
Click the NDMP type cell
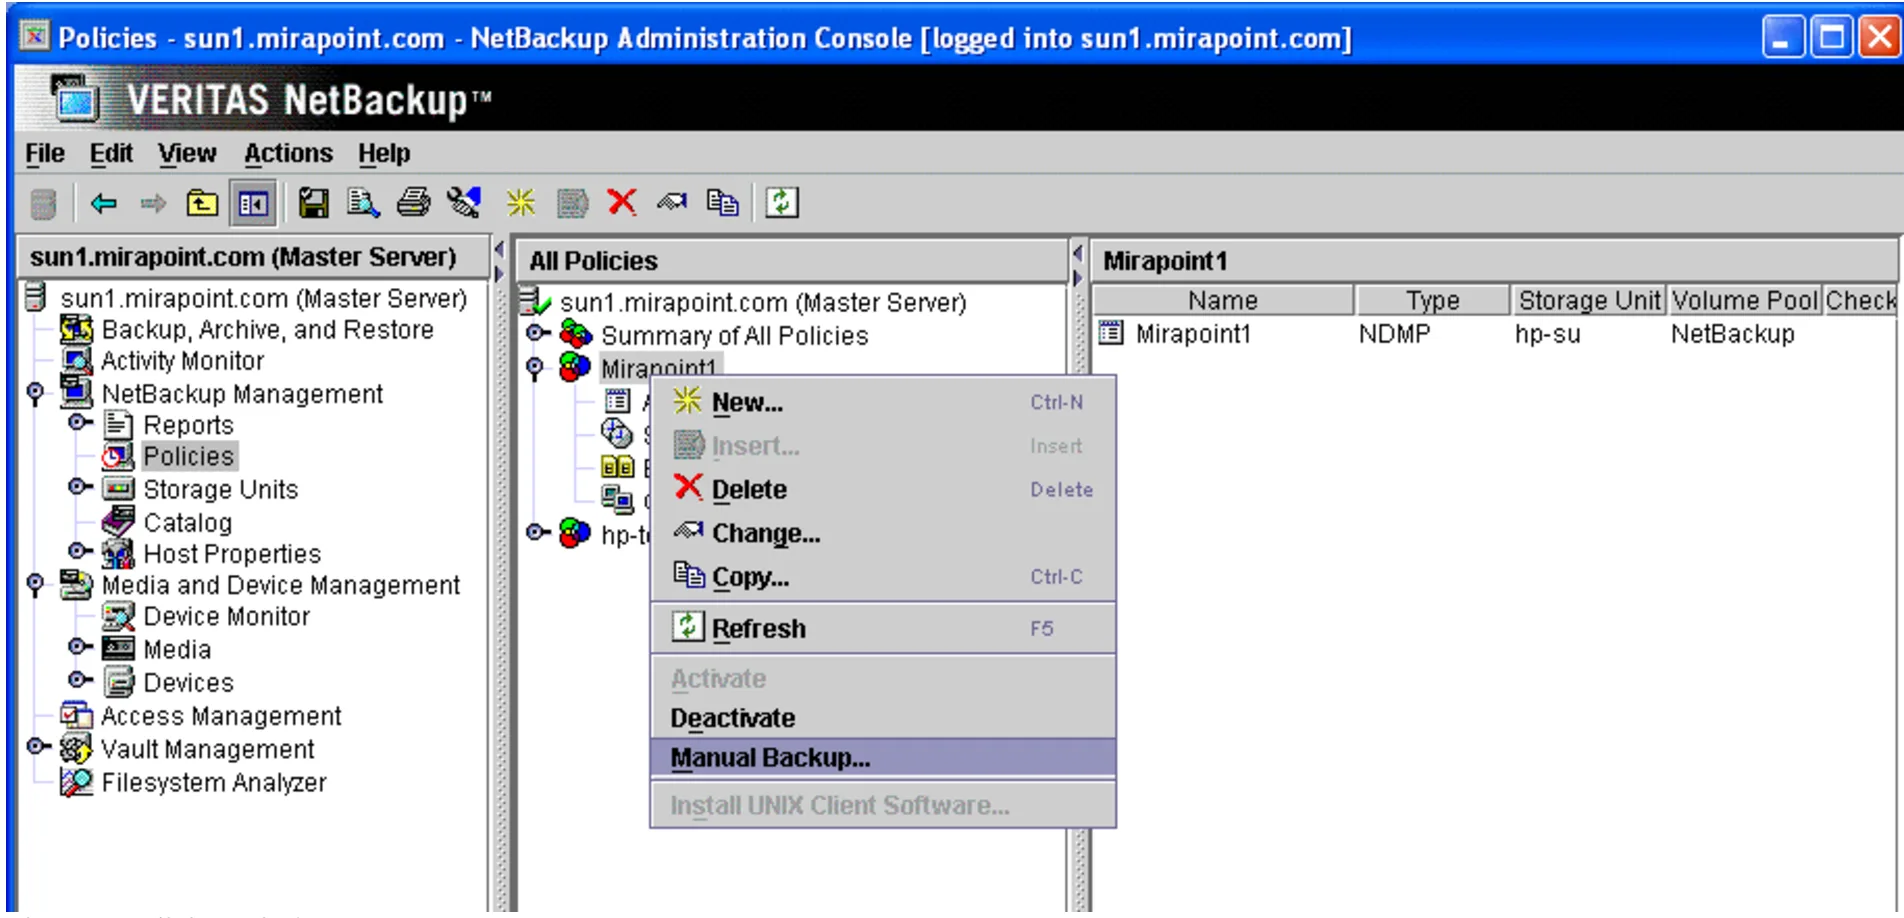point(1394,334)
